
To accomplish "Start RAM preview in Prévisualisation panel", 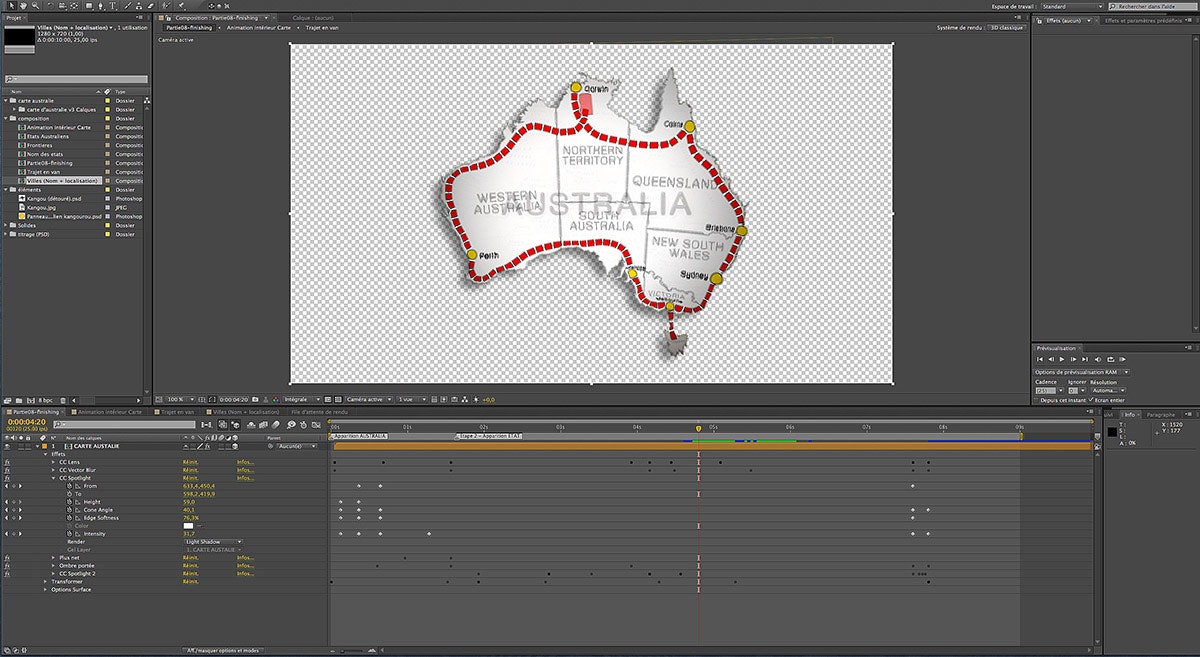I will click(x=1123, y=359).
